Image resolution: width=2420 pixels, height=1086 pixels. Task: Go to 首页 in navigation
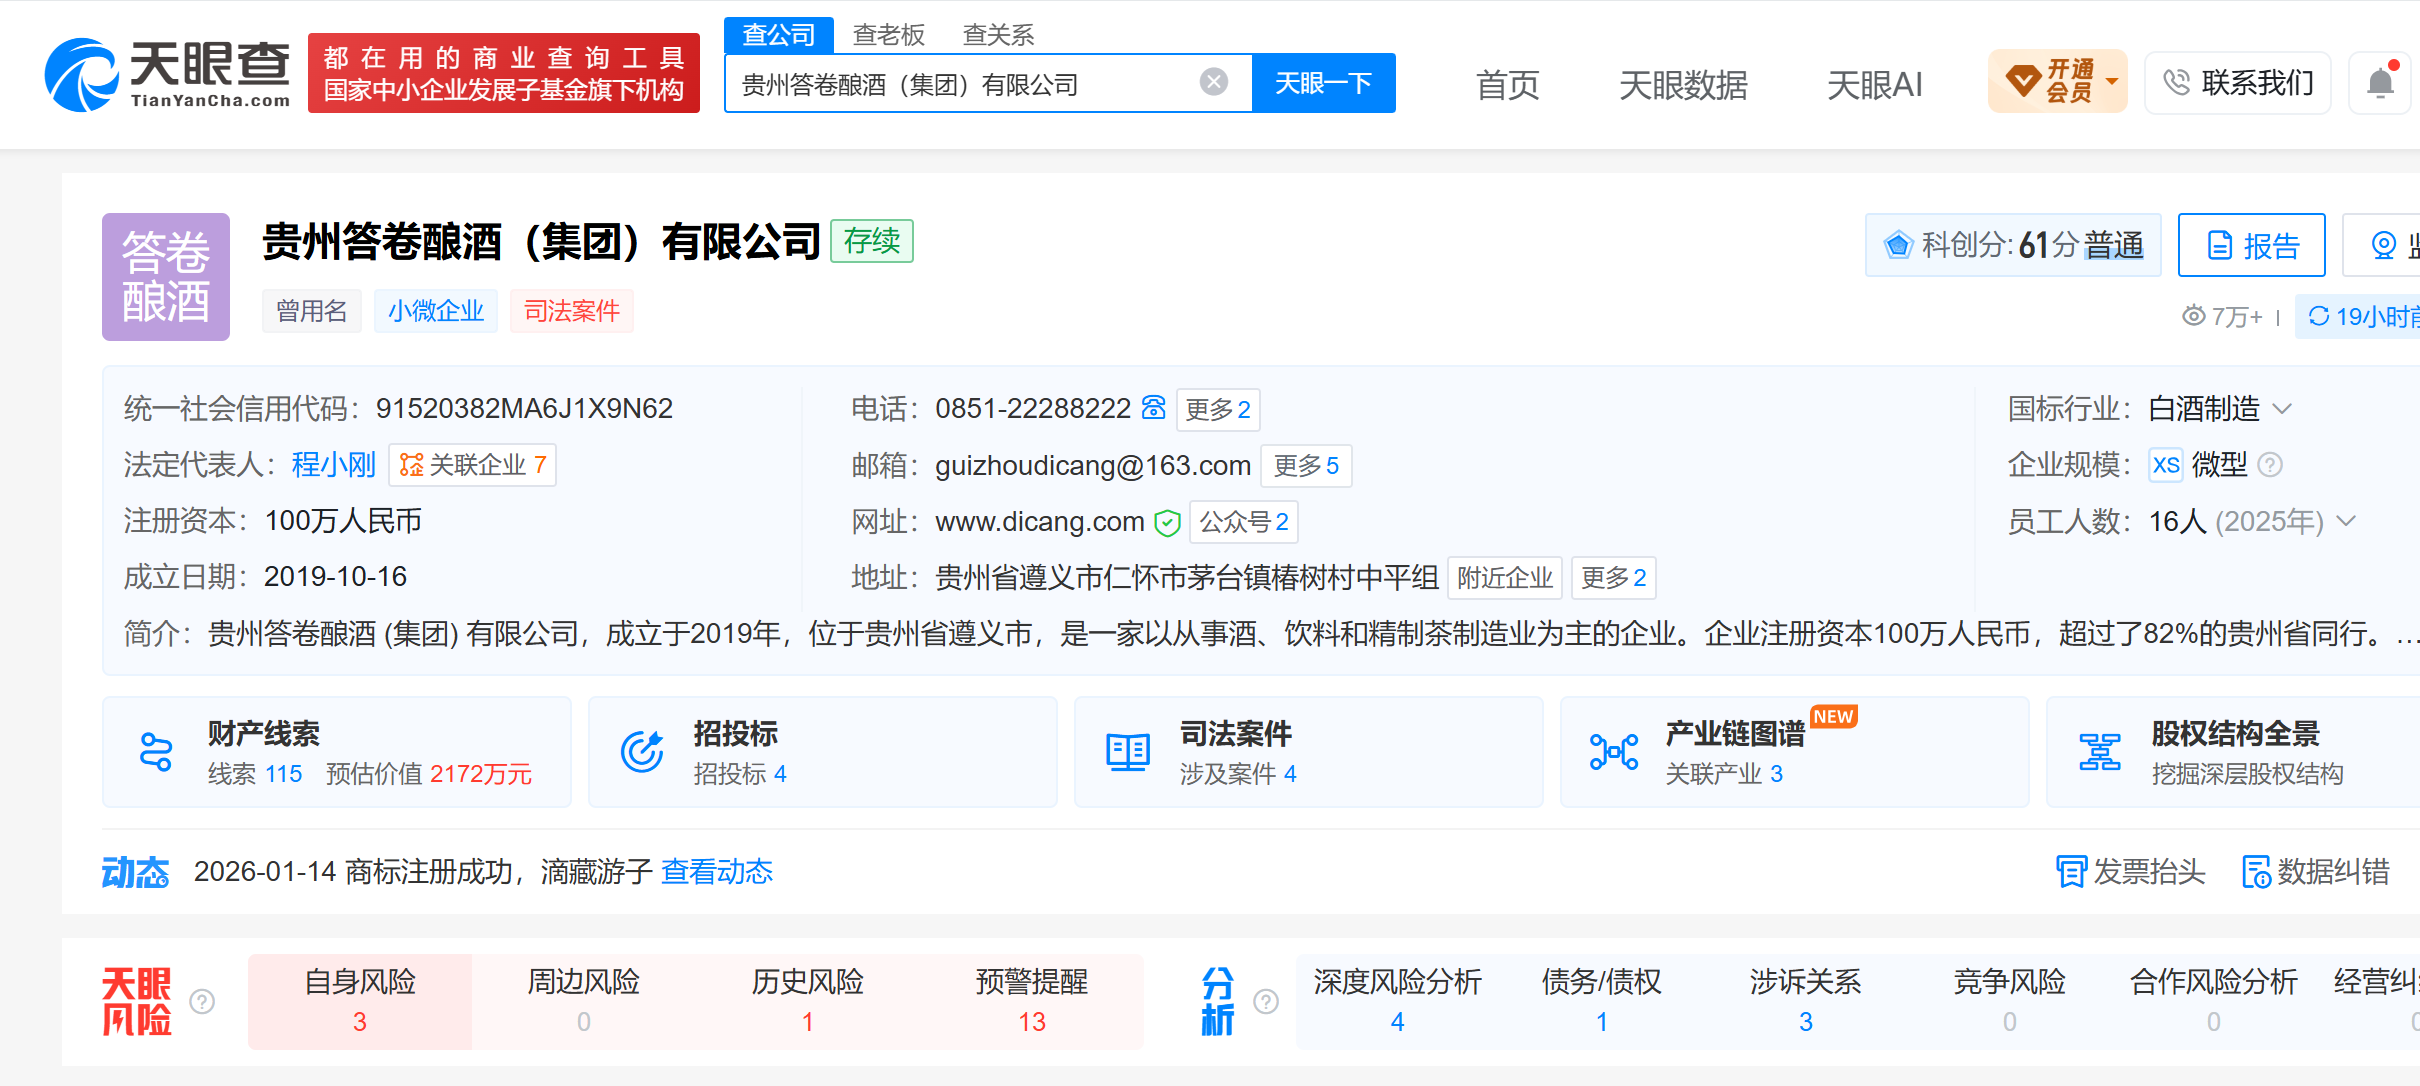(1508, 85)
